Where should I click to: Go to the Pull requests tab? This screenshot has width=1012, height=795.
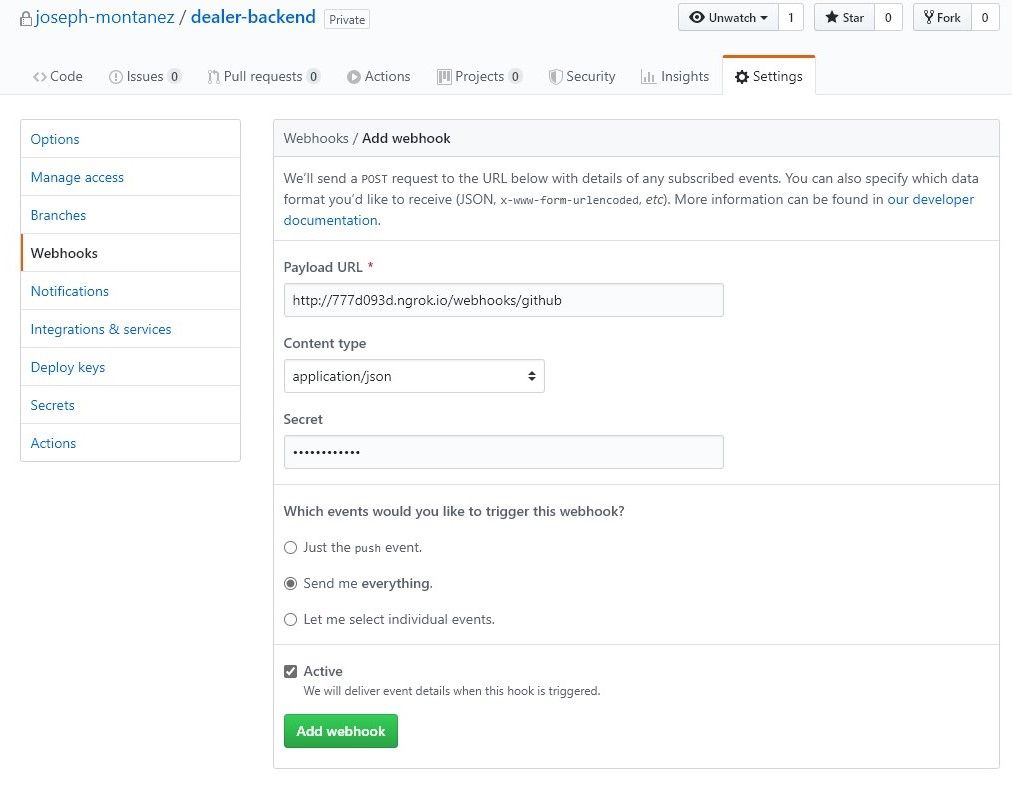(x=263, y=77)
